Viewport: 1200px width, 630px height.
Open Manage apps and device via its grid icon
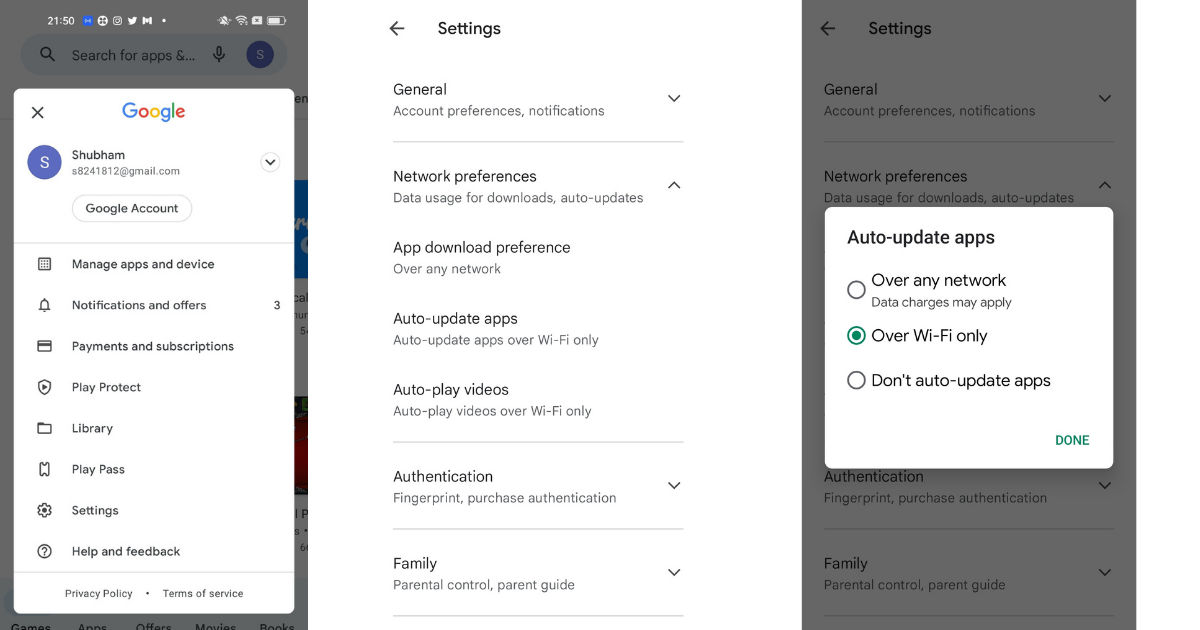point(44,264)
